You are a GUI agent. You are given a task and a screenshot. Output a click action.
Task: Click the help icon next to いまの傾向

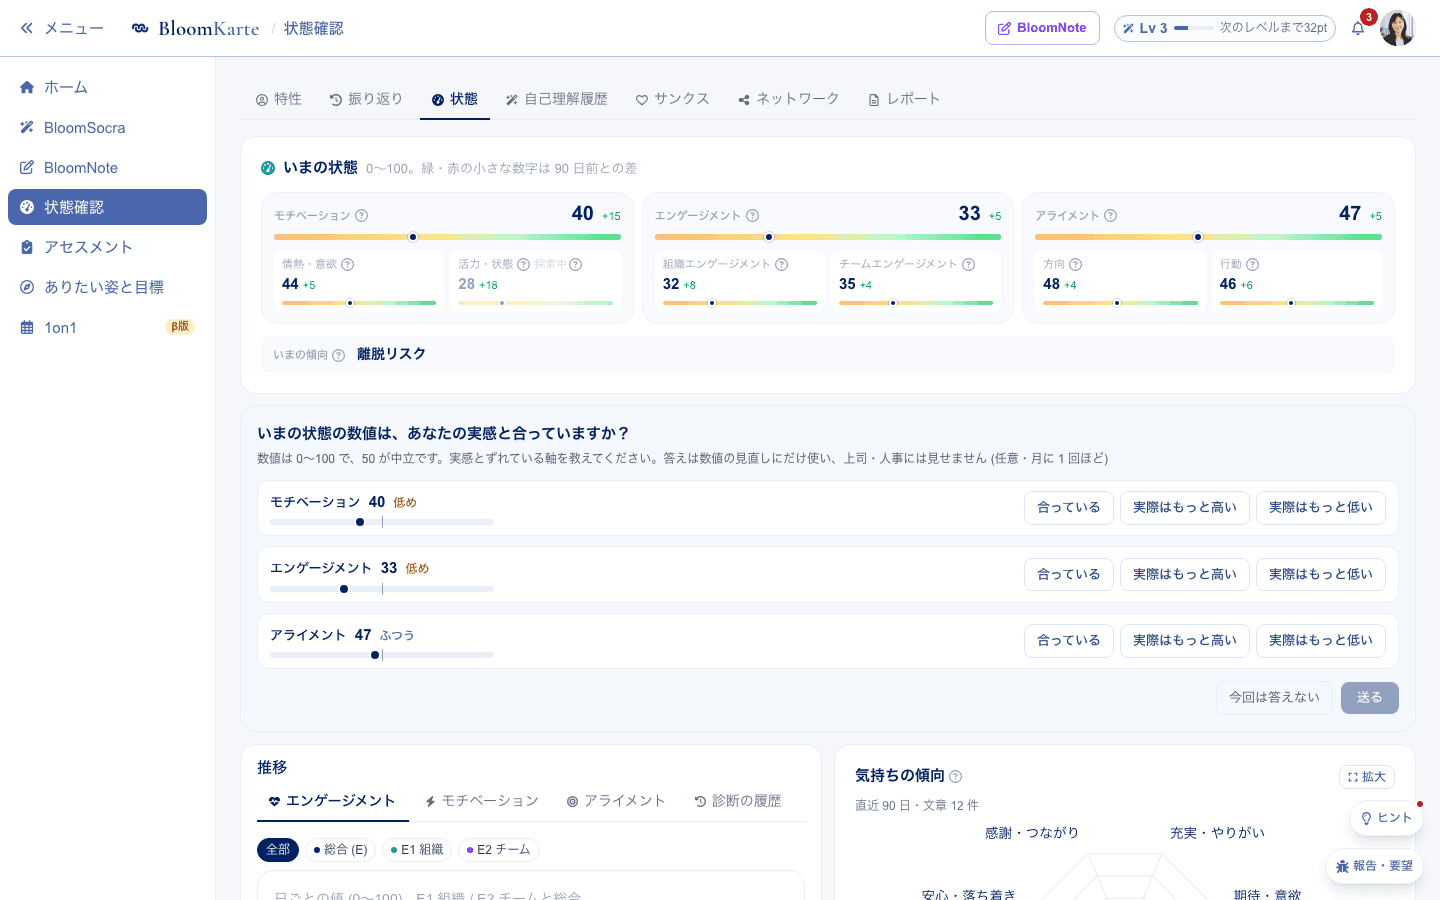click(x=339, y=355)
